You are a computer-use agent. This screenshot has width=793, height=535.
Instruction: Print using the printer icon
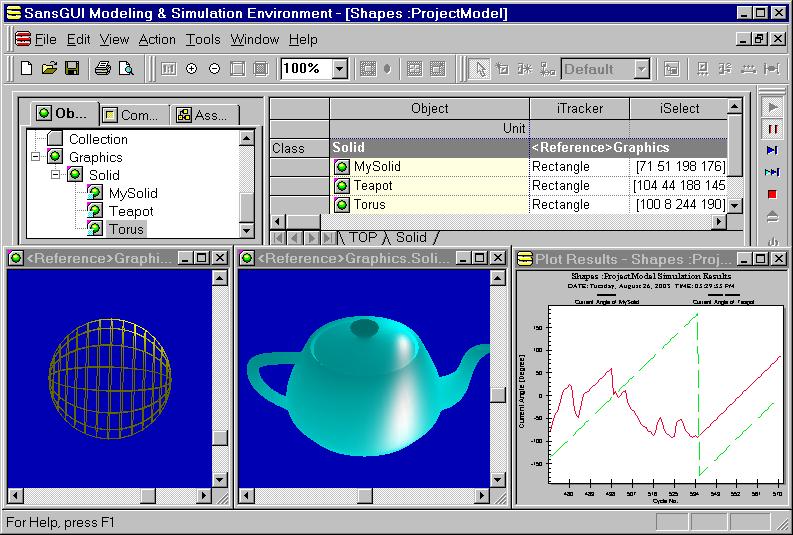pos(103,68)
